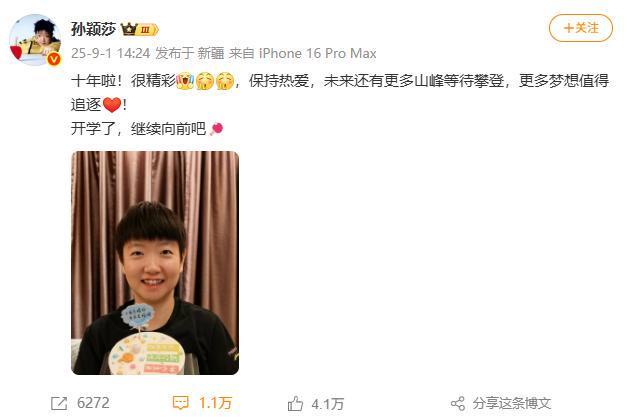Click the orange verified V badge
Image resolution: width=627 pixels, height=417 pixels.
coord(54,59)
